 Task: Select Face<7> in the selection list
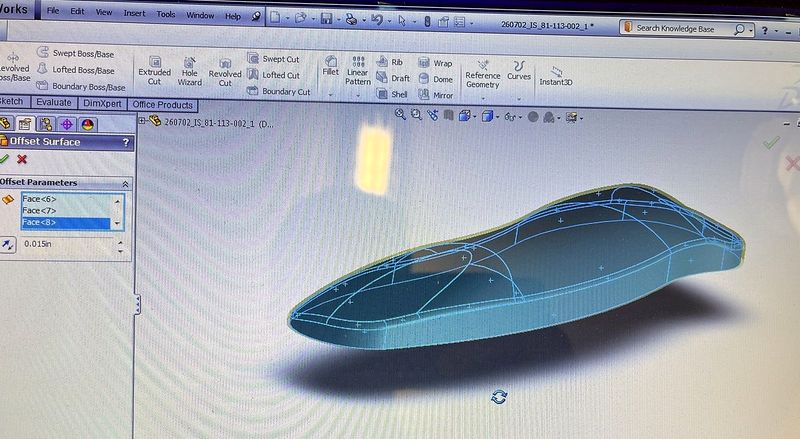(x=65, y=210)
